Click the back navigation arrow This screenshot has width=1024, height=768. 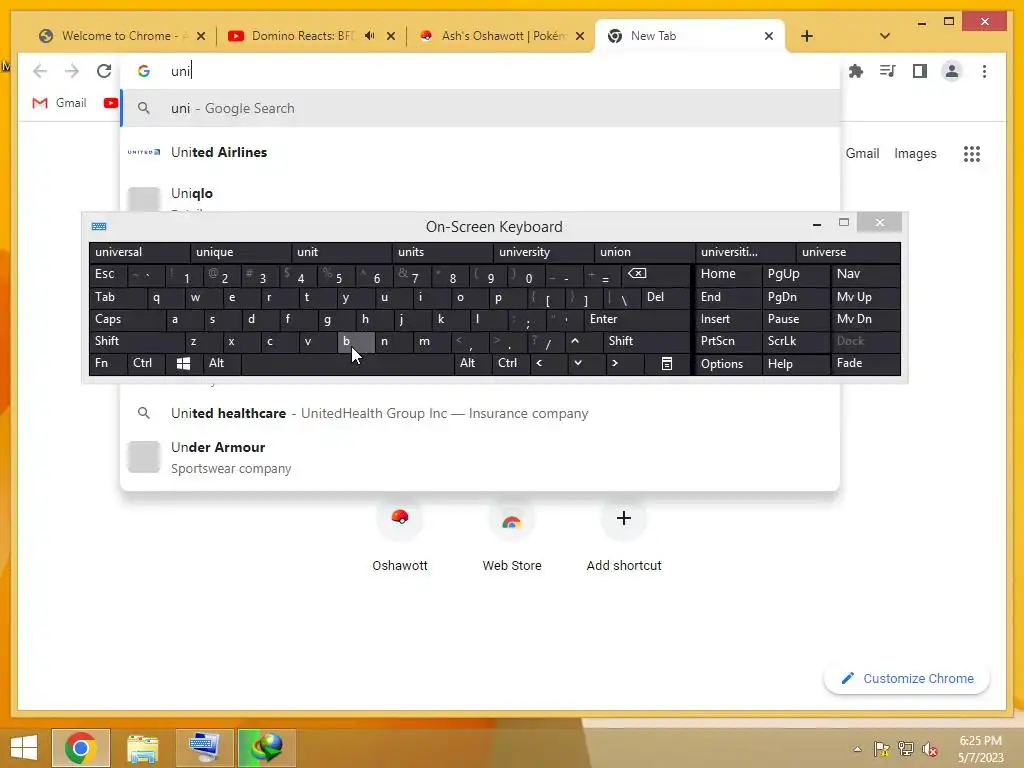point(40,71)
